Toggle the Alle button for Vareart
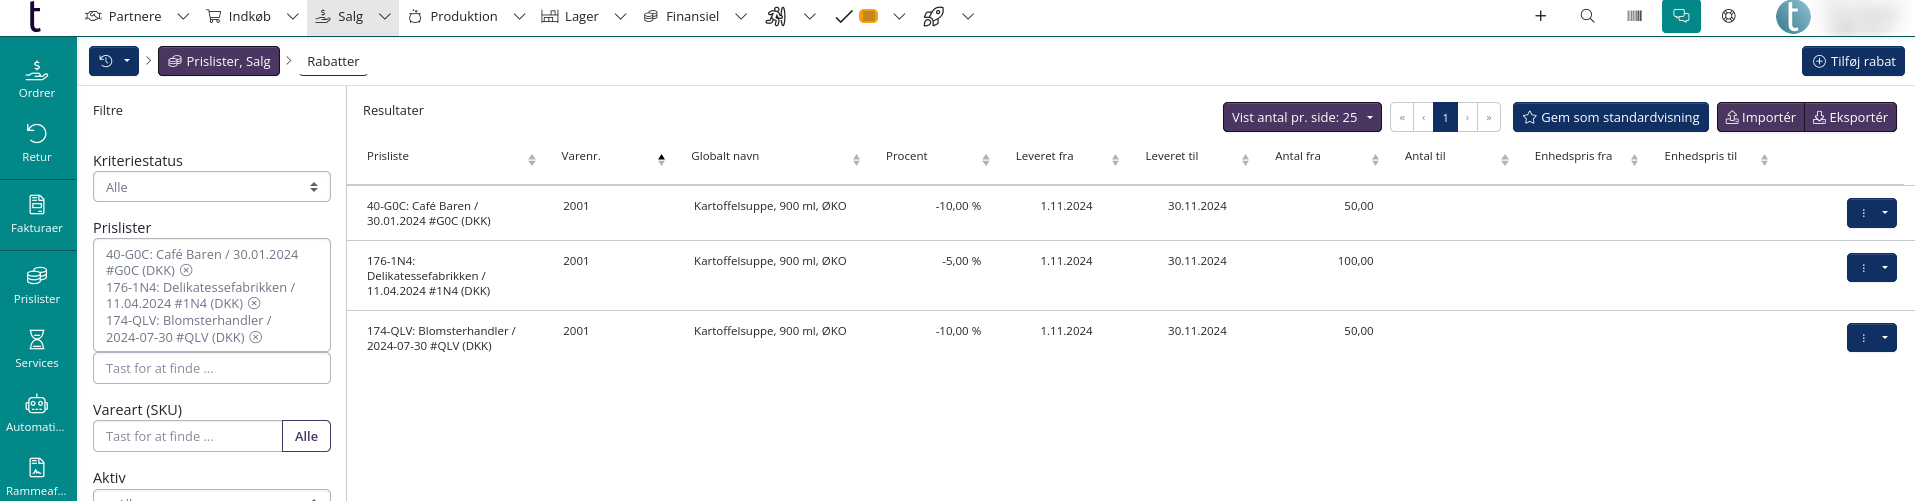The image size is (1915, 501). (306, 436)
